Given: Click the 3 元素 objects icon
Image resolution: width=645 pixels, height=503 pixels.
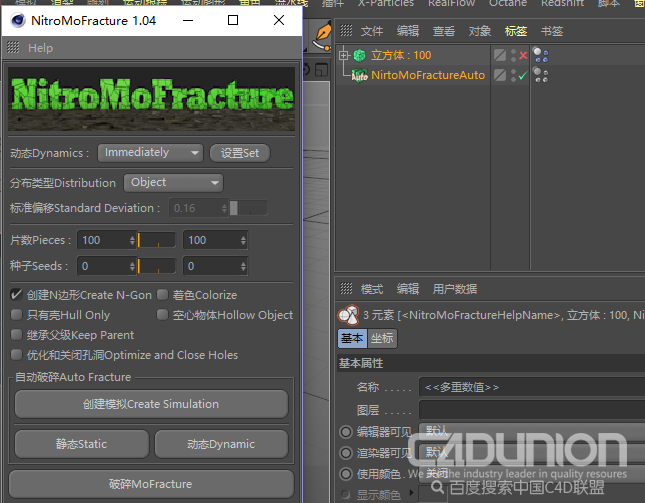Looking at the screenshot, I should coord(348,315).
